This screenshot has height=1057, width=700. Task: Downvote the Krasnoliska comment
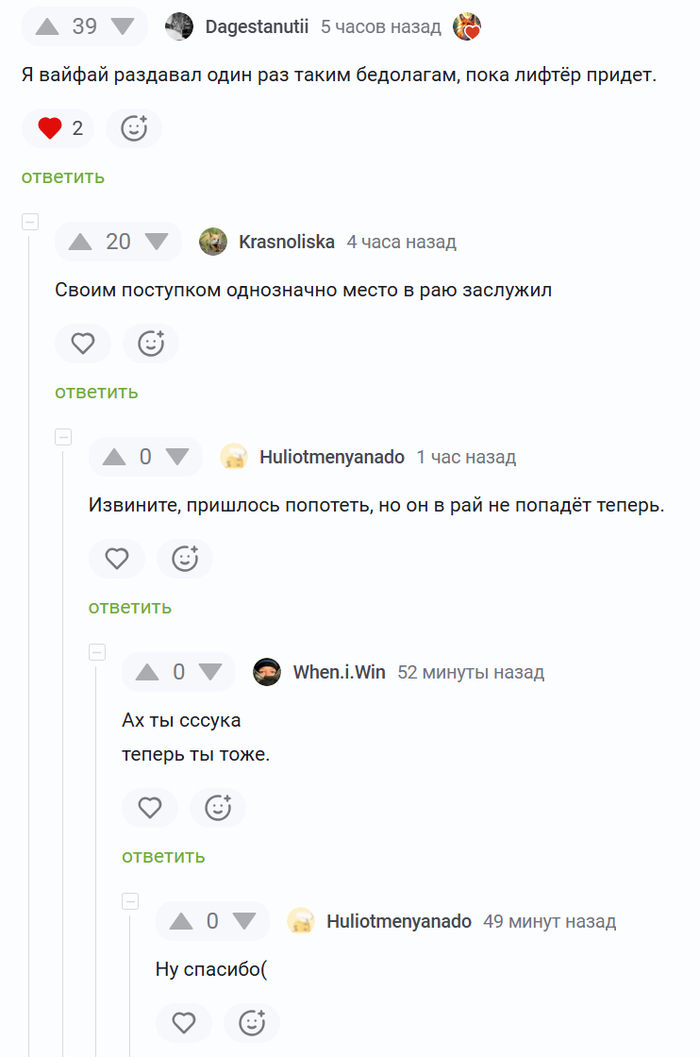click(156, 242)
